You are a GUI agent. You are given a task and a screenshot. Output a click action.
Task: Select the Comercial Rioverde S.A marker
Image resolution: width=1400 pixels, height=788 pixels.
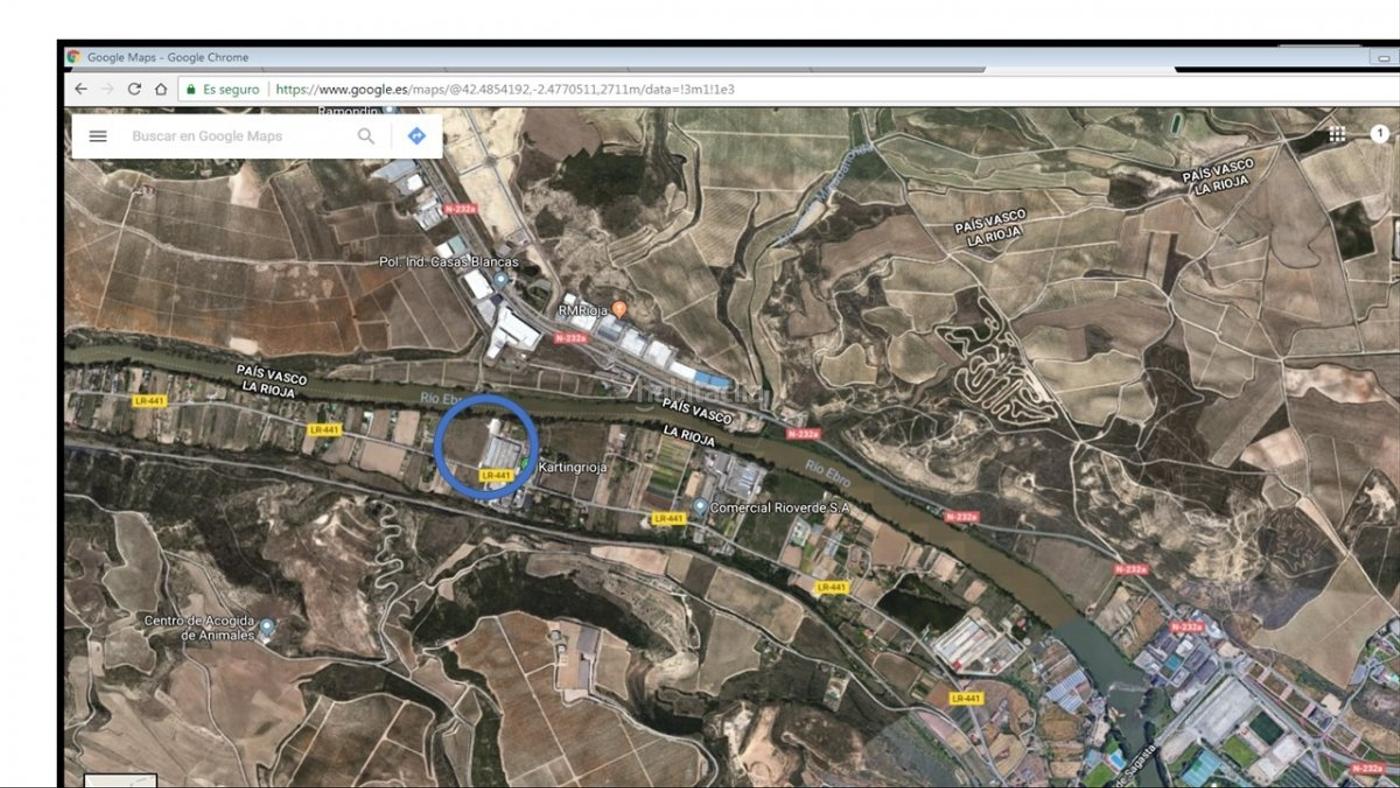coord(701,507)
